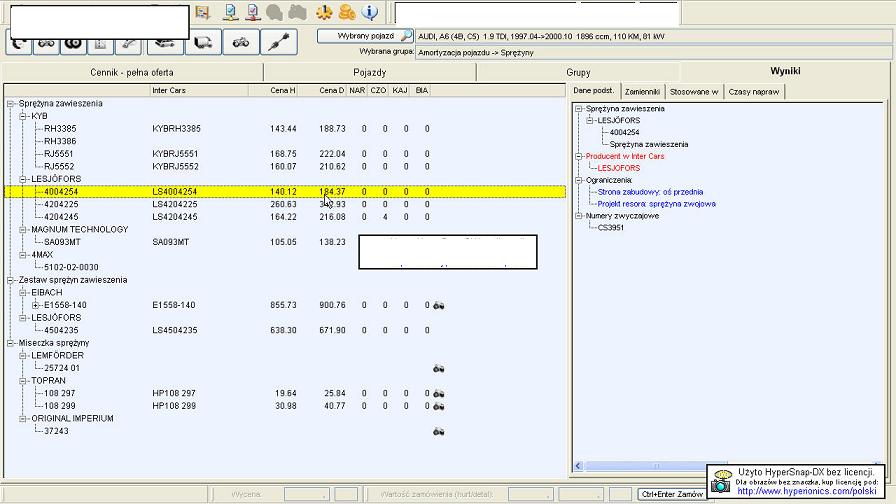Switch to Cennik - pełna oferta tab

pos(132,73)
